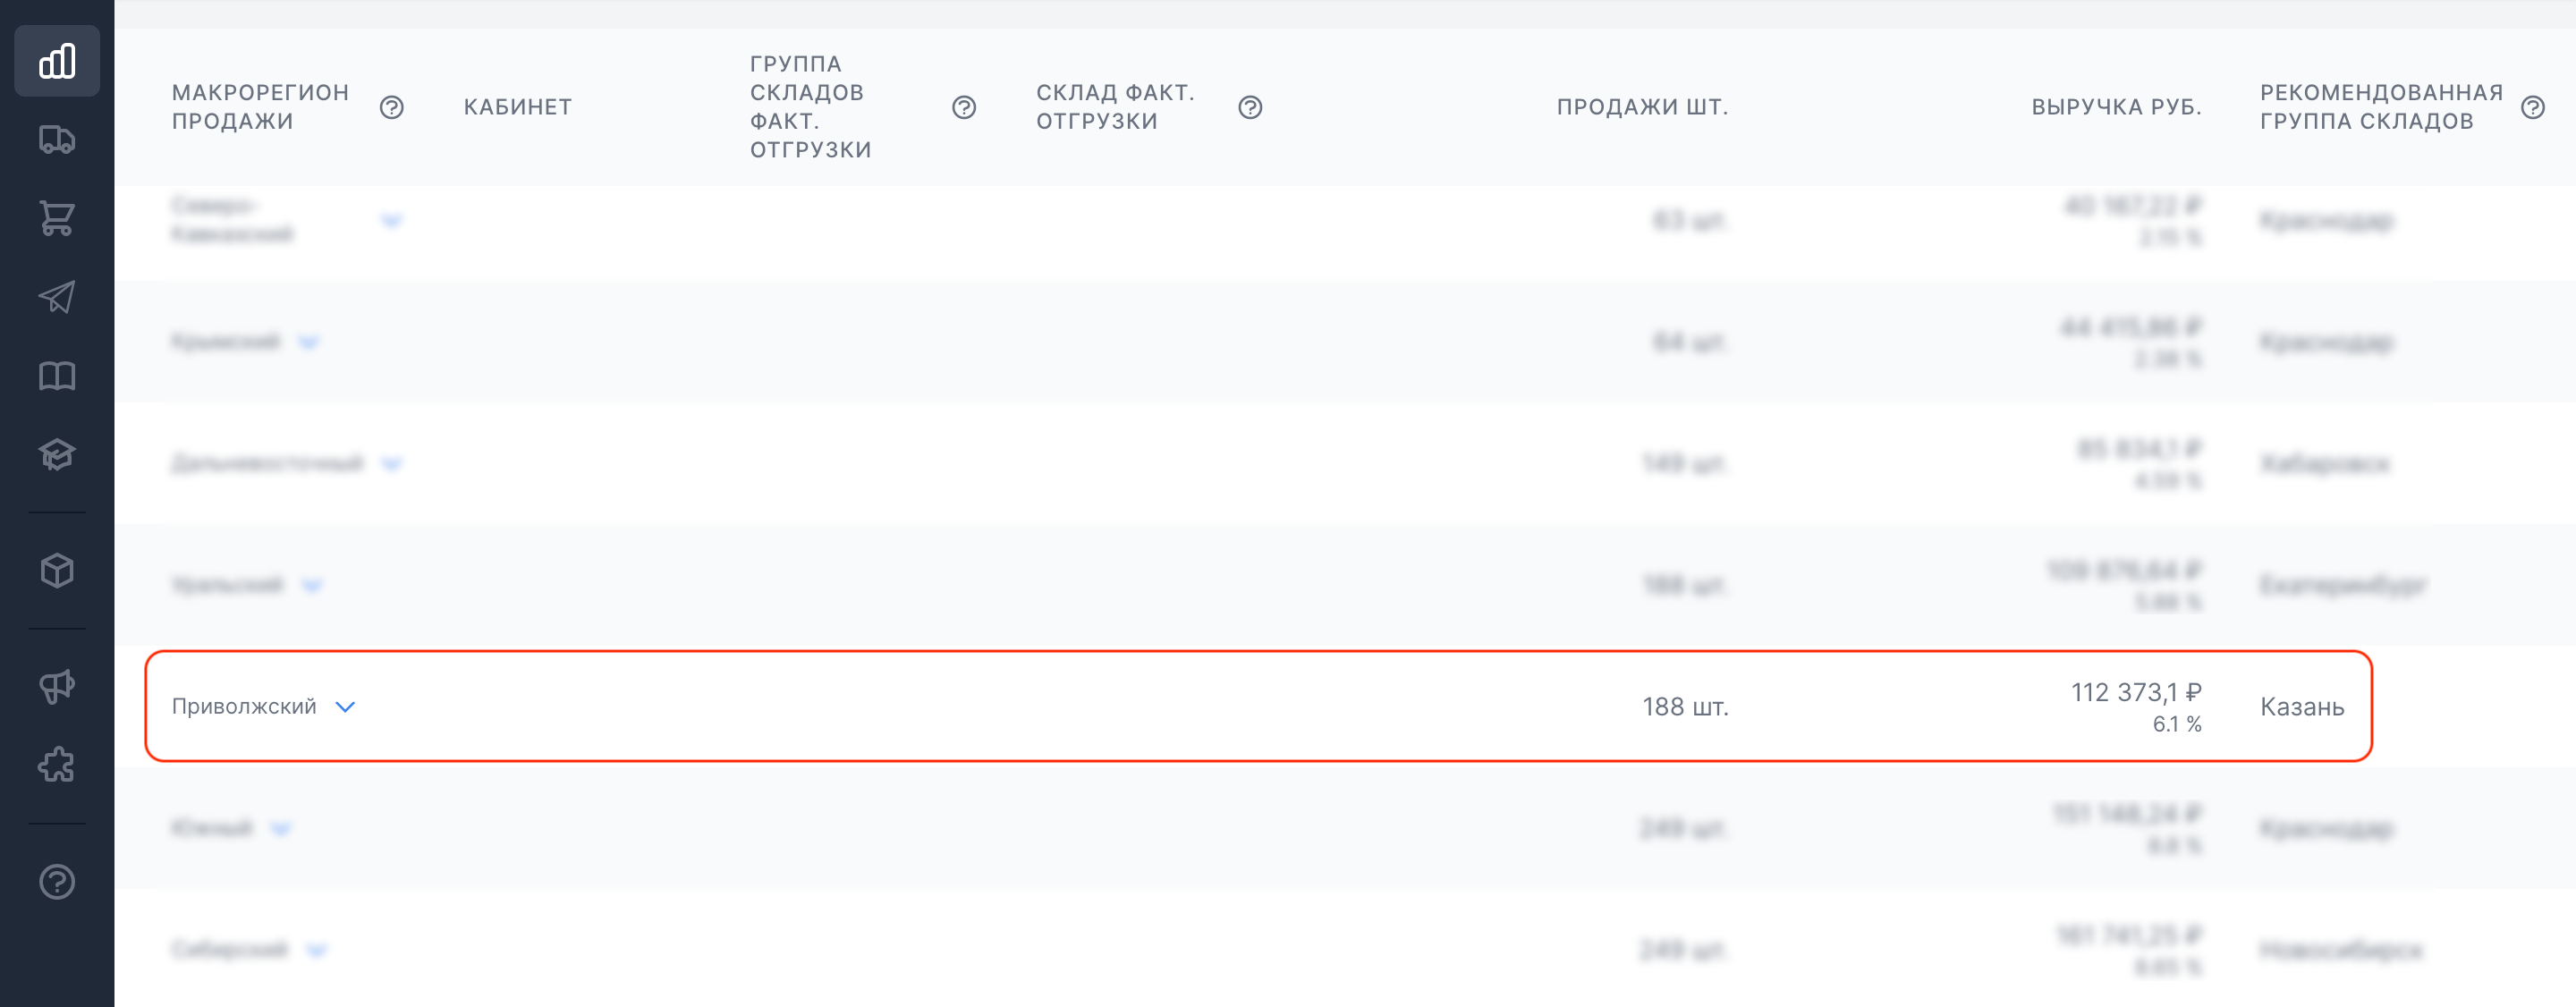Show tooltip for Макрорегион продажи column
The image size is (2576, 1007).
(x=392, y=107)
